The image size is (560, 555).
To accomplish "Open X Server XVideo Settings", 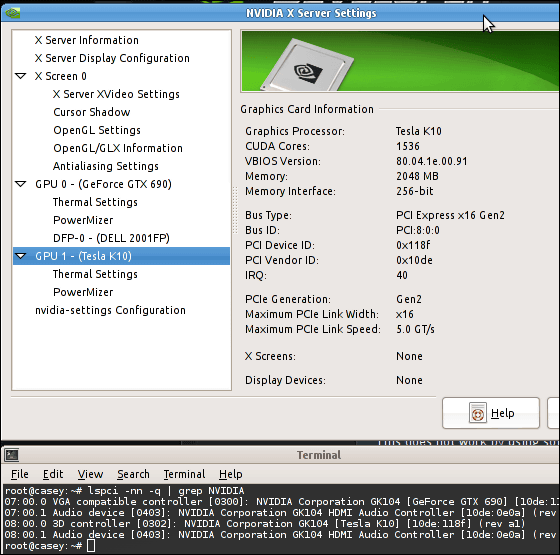I will pyautogui.click(x=116, y=94).
